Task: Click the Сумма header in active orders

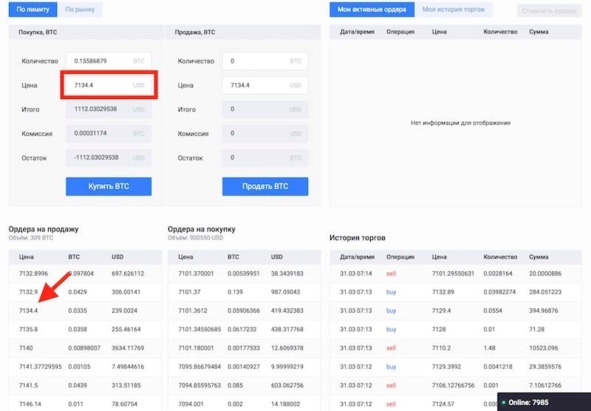Action: 539,32
